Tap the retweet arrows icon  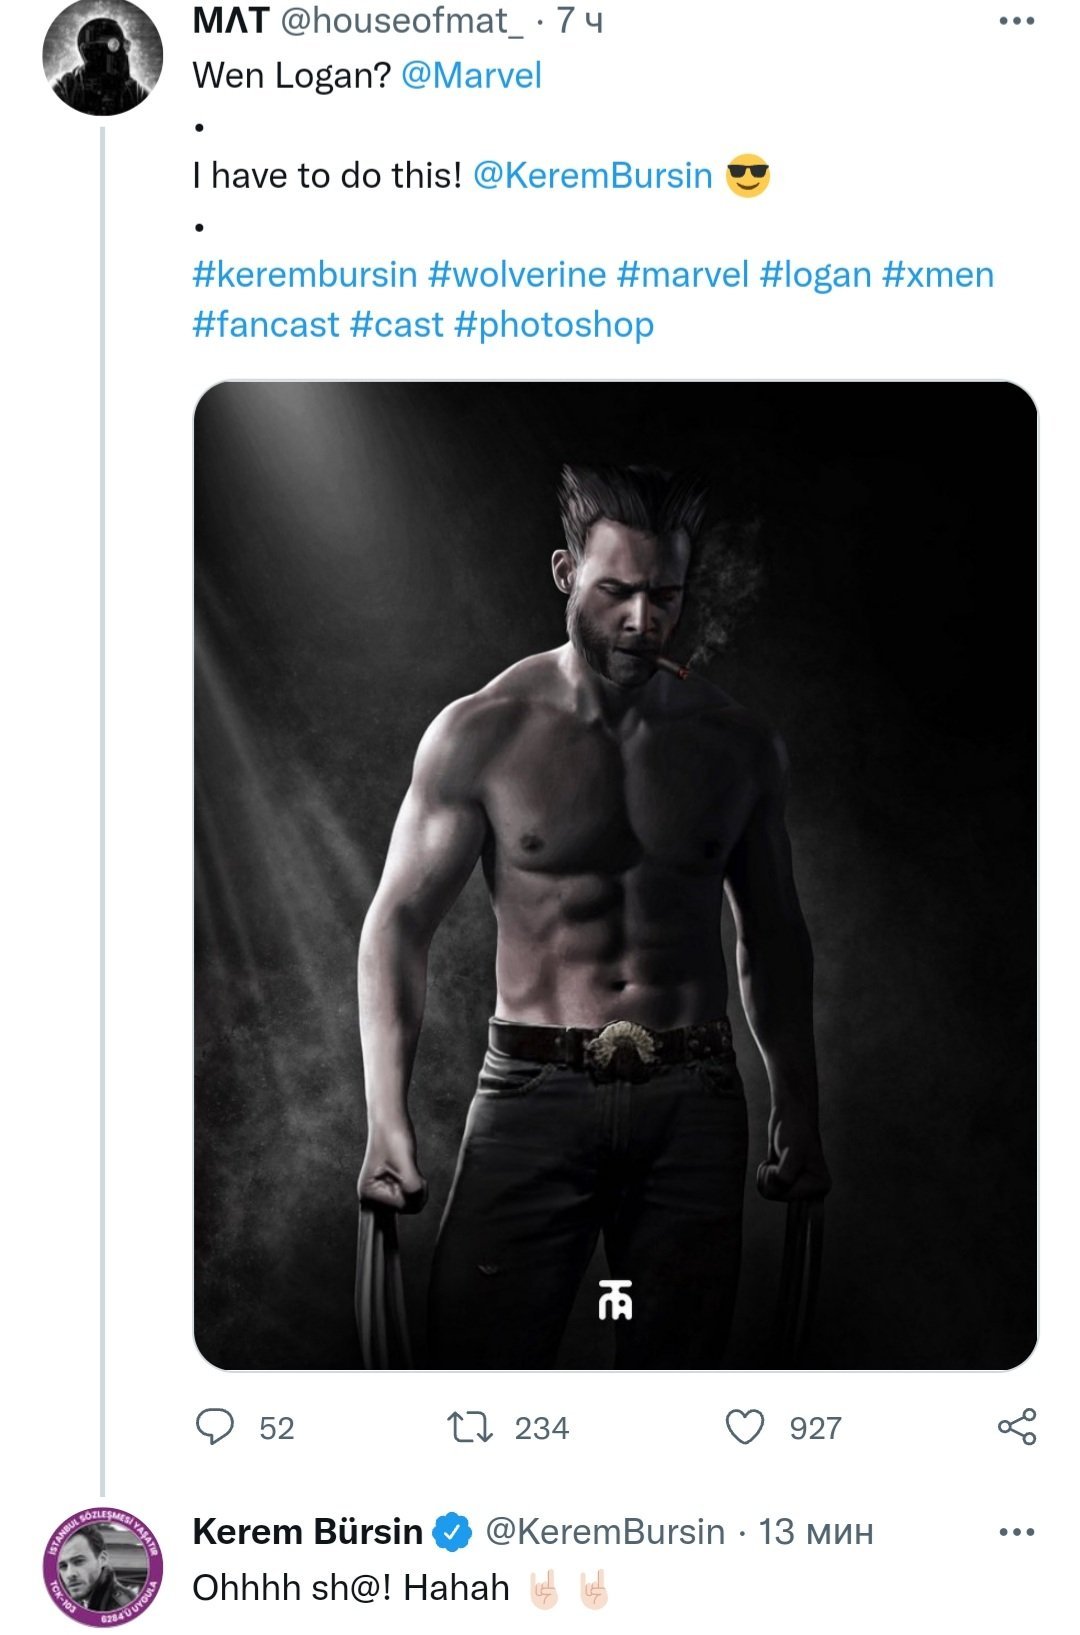tap(469, 1427)
